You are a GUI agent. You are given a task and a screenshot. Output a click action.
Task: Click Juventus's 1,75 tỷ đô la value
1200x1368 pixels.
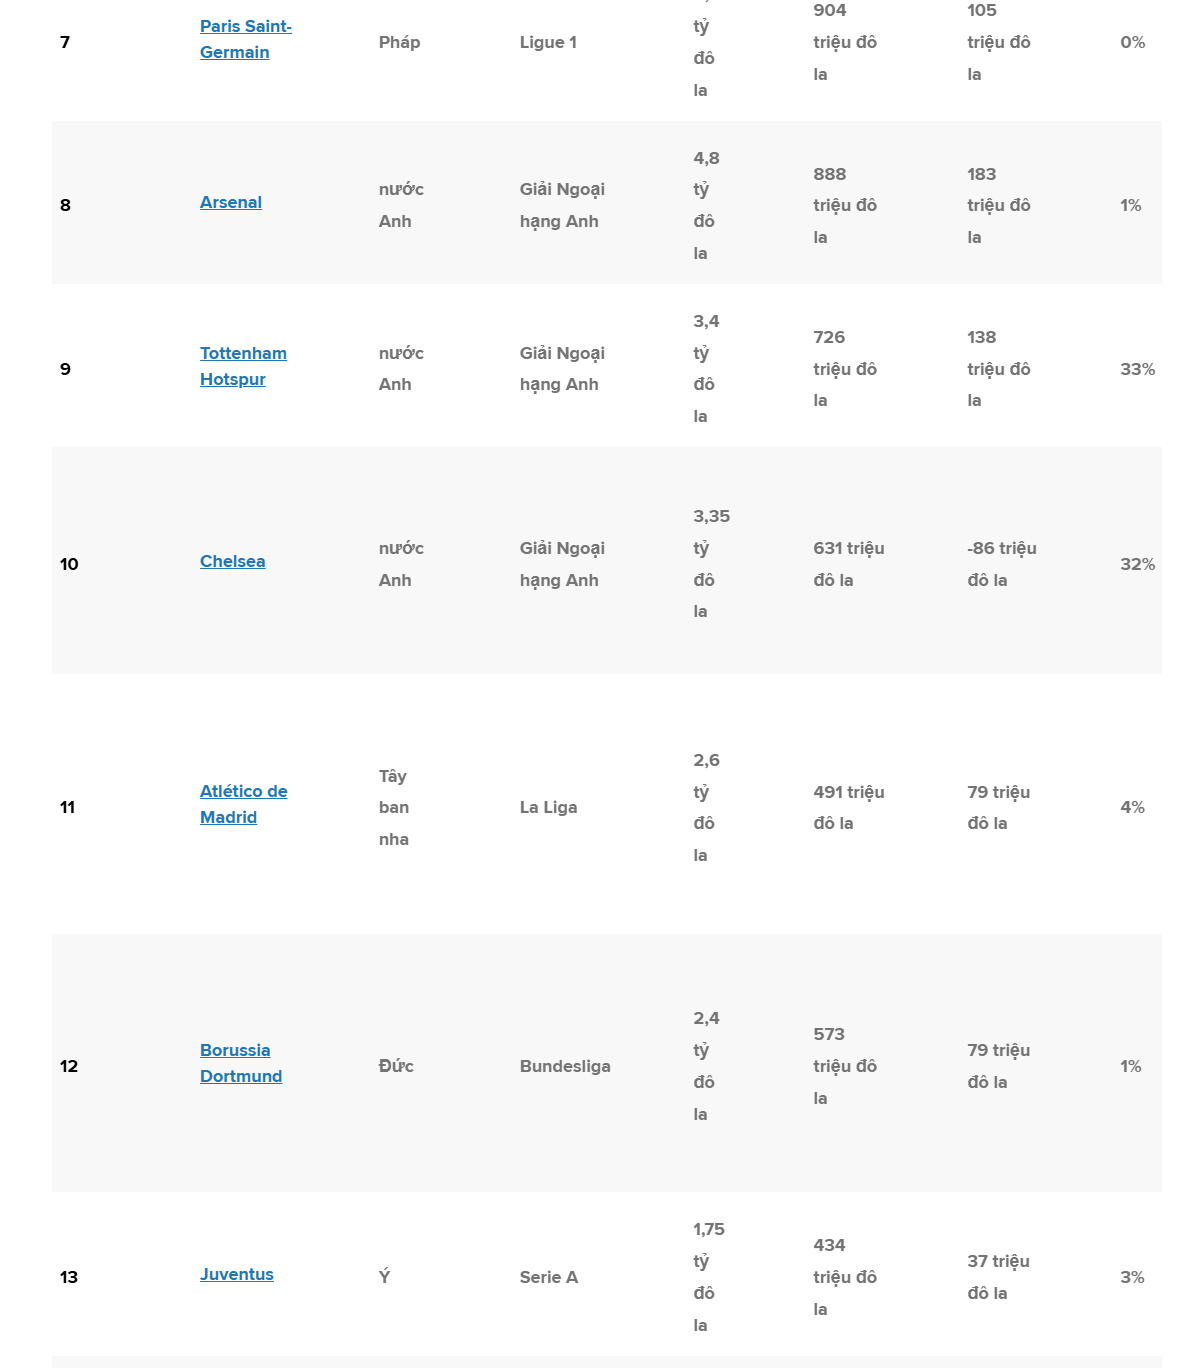709,1277
